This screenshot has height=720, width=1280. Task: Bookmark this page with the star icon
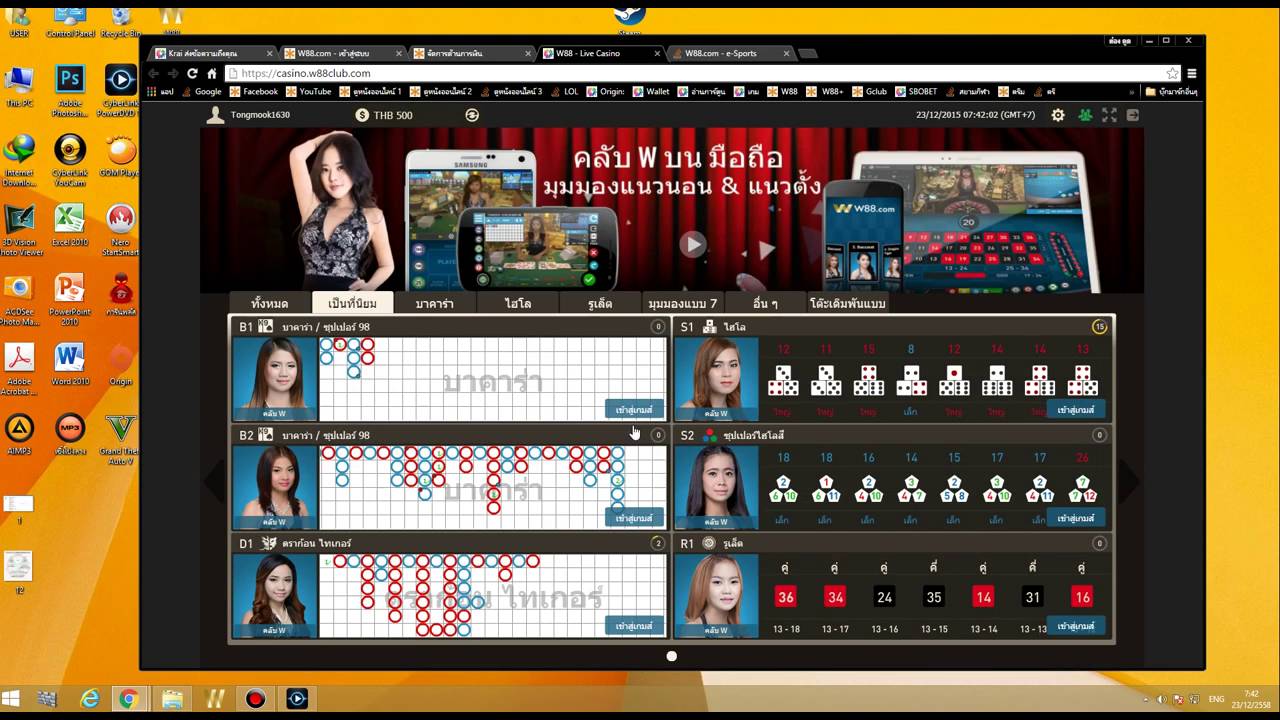[1172, 73]
